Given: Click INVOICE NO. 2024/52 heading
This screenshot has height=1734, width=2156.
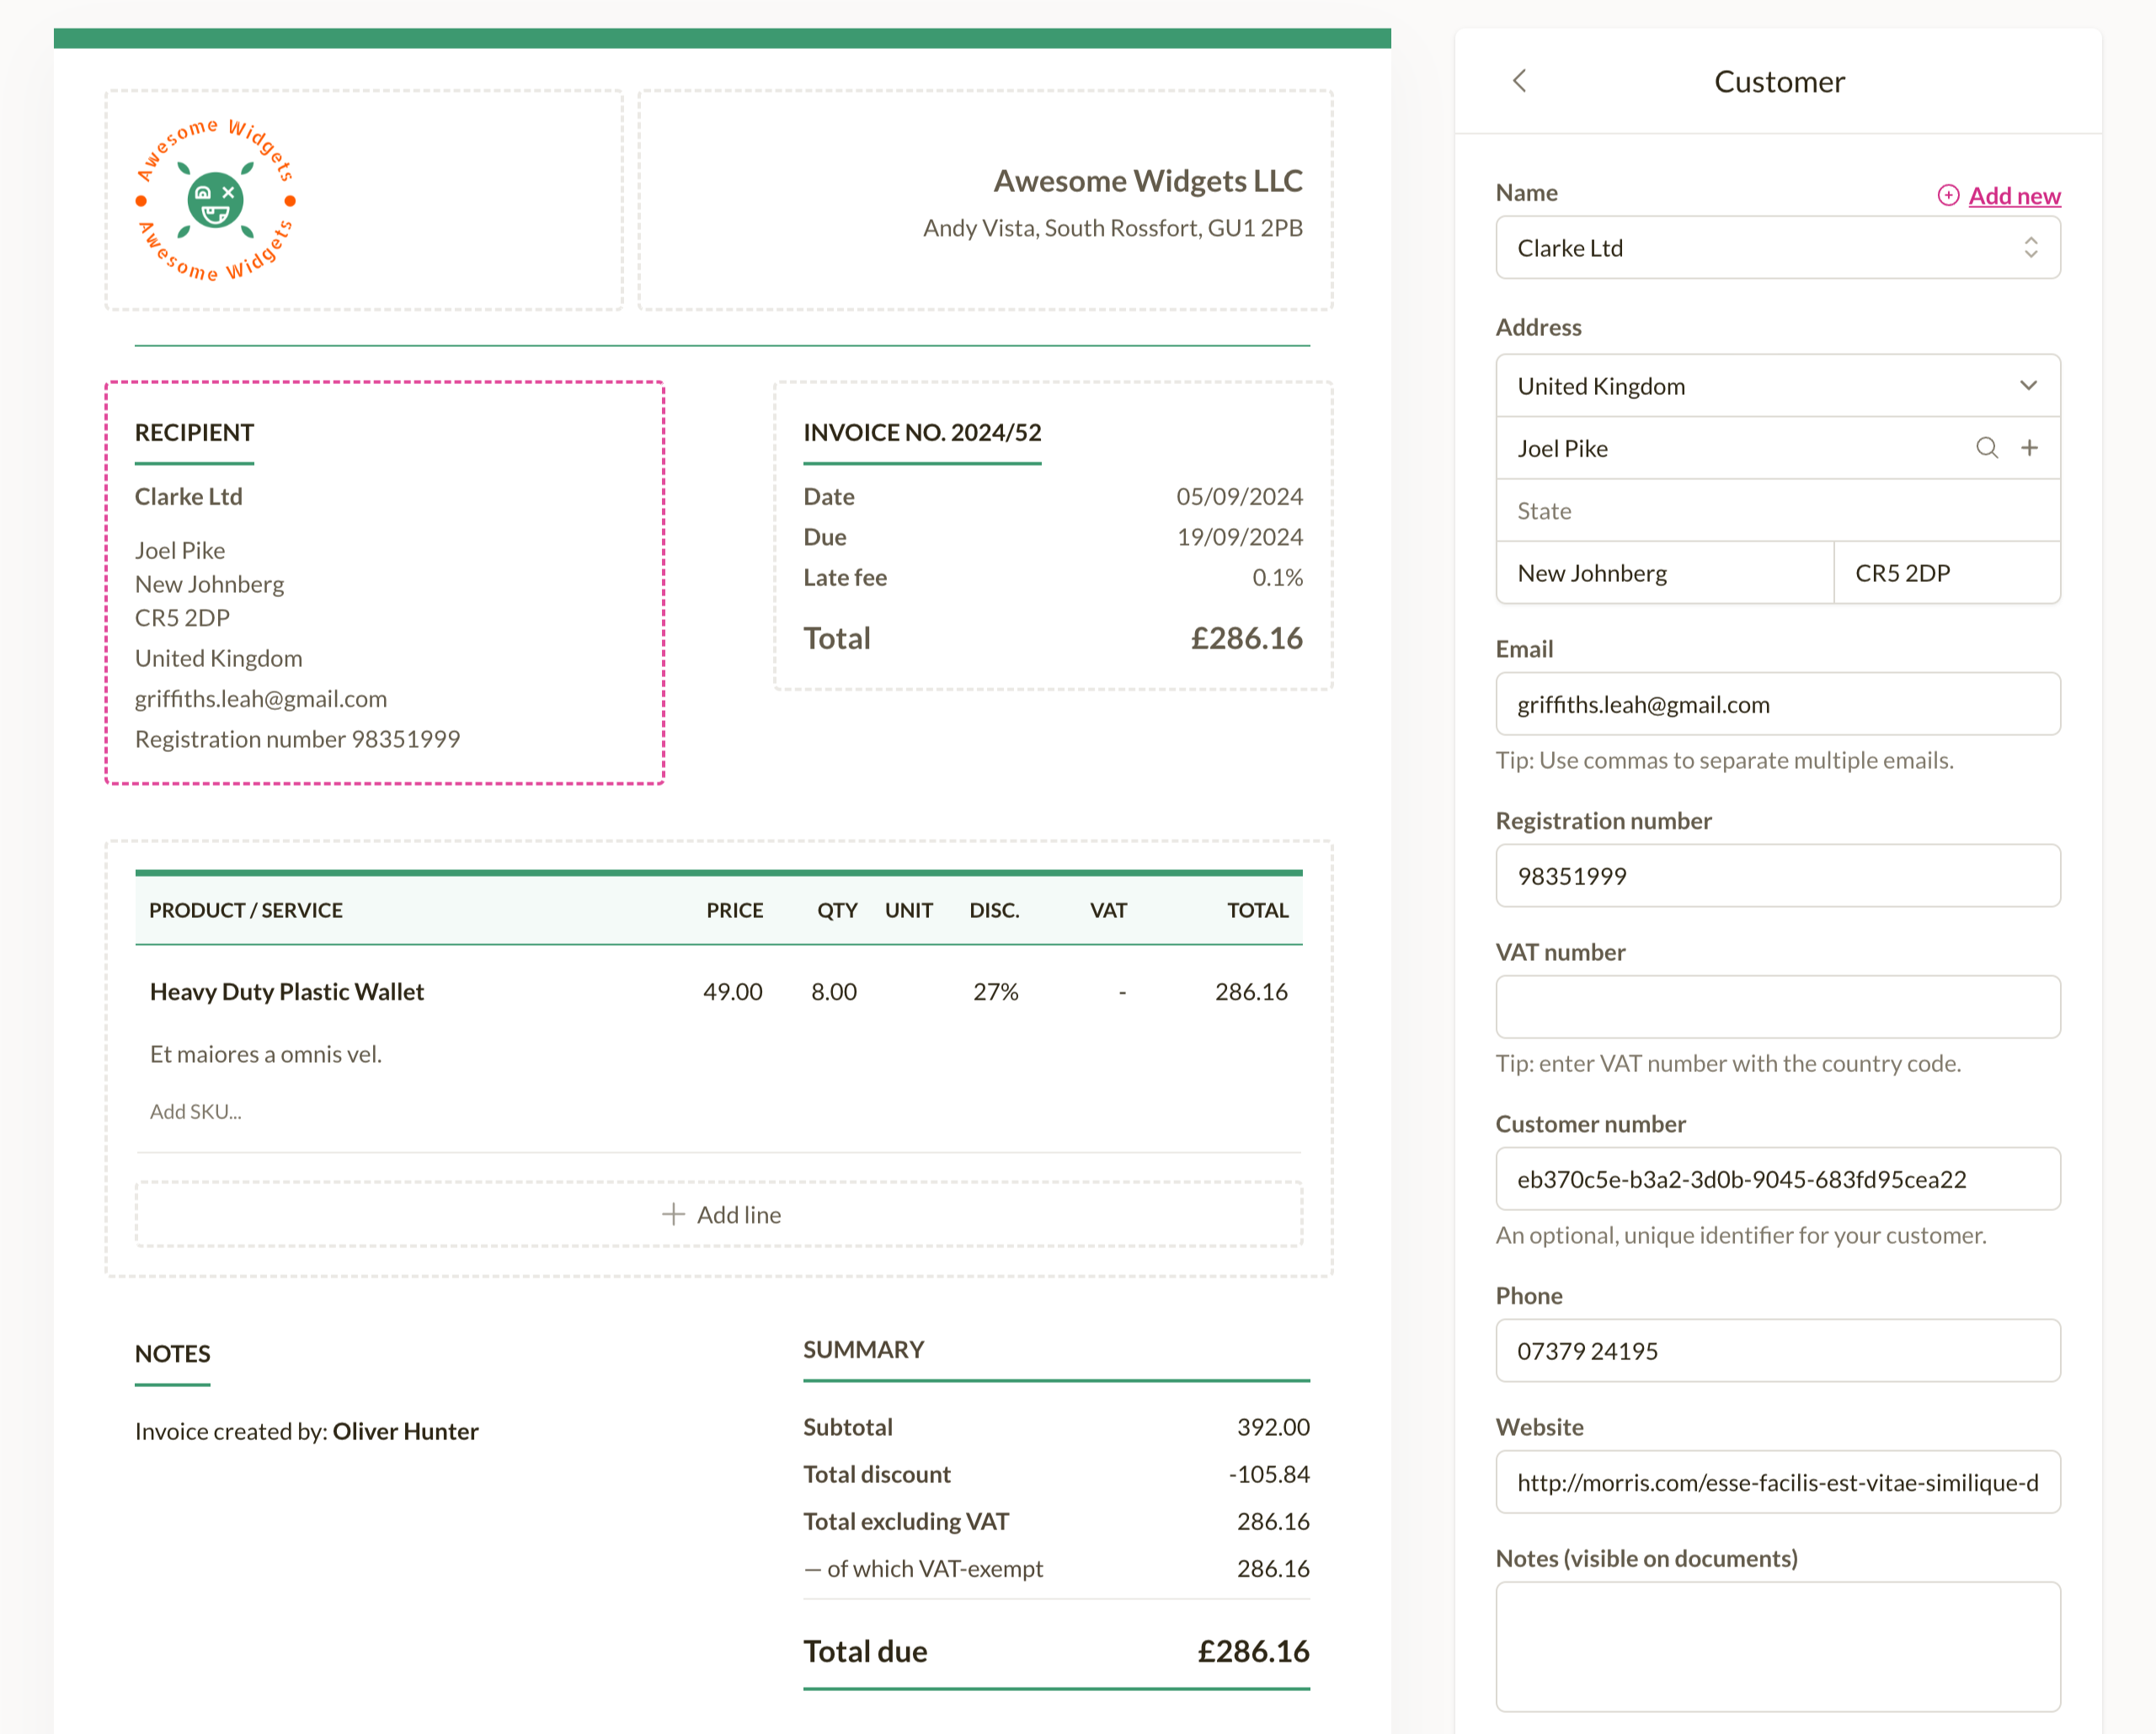Looking at the screenshot, I should (922, 433).
